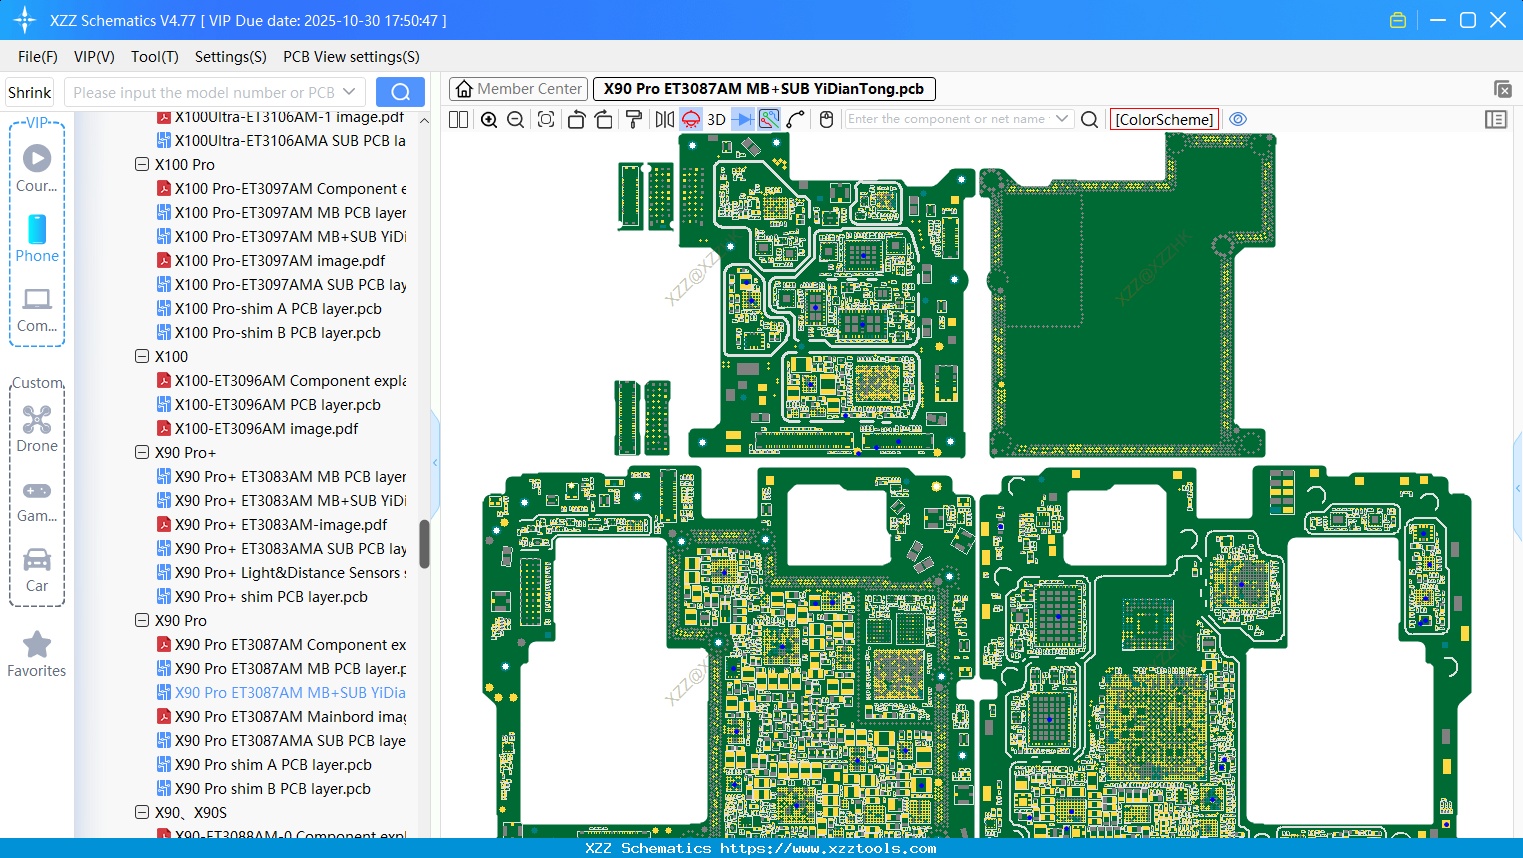Zoom out of the PCB view
The height and width of the screenshot is (858, 1523).
(516, 119)
